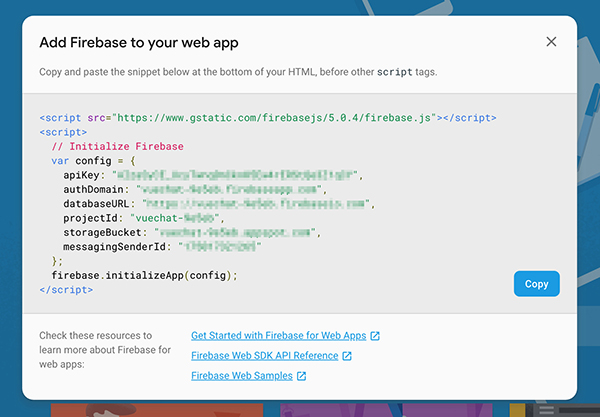The image size is (600, 417).
Task: Click external link icon beside SDK API Reference
Action: point(347,356)
